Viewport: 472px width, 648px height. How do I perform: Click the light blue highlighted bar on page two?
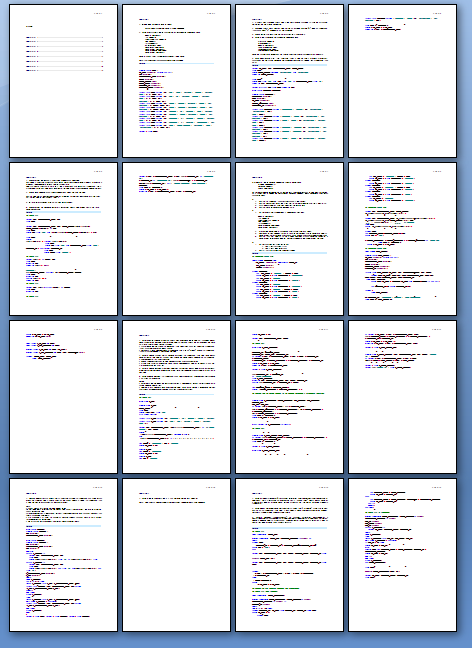(176, 64)
